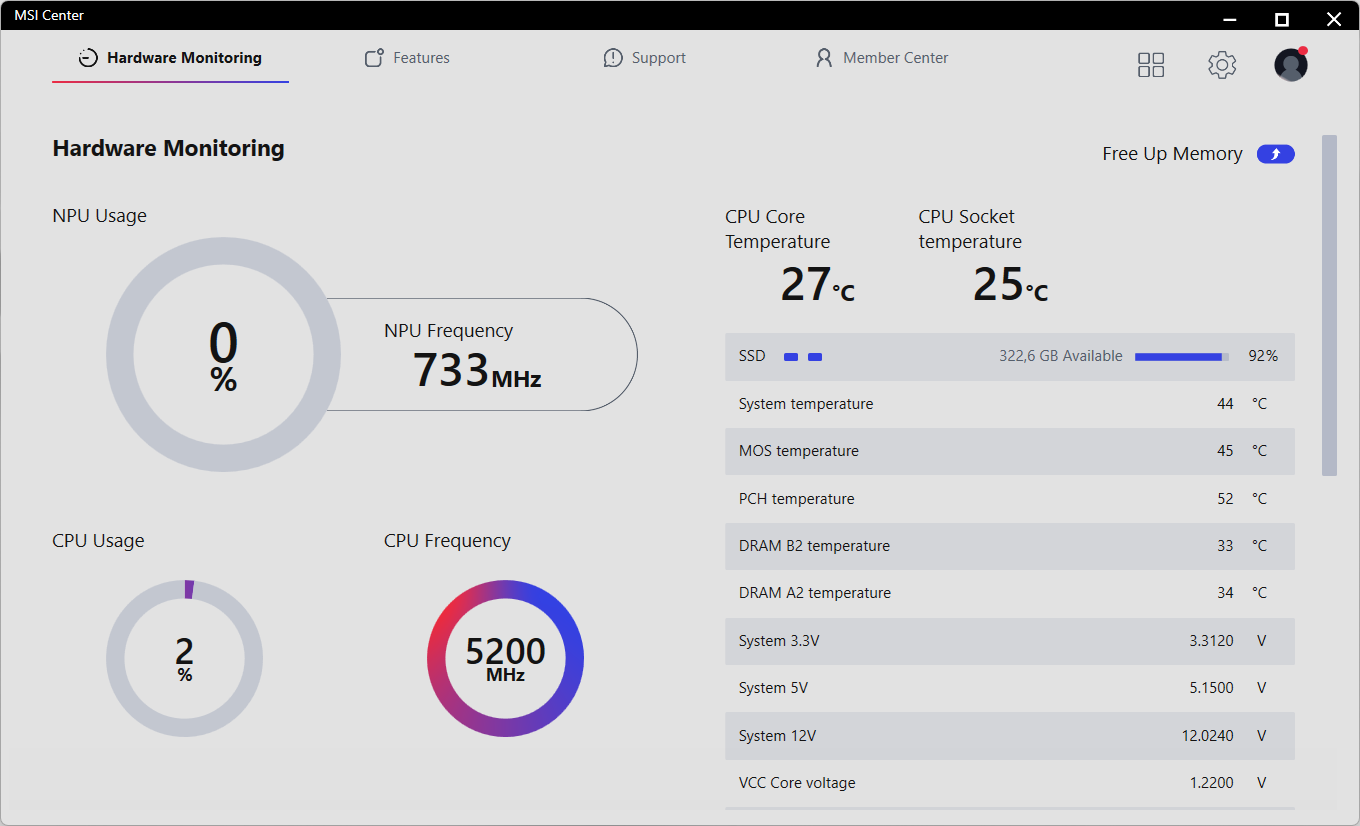Click the NPU Usage ring gauge

point(223,354)
